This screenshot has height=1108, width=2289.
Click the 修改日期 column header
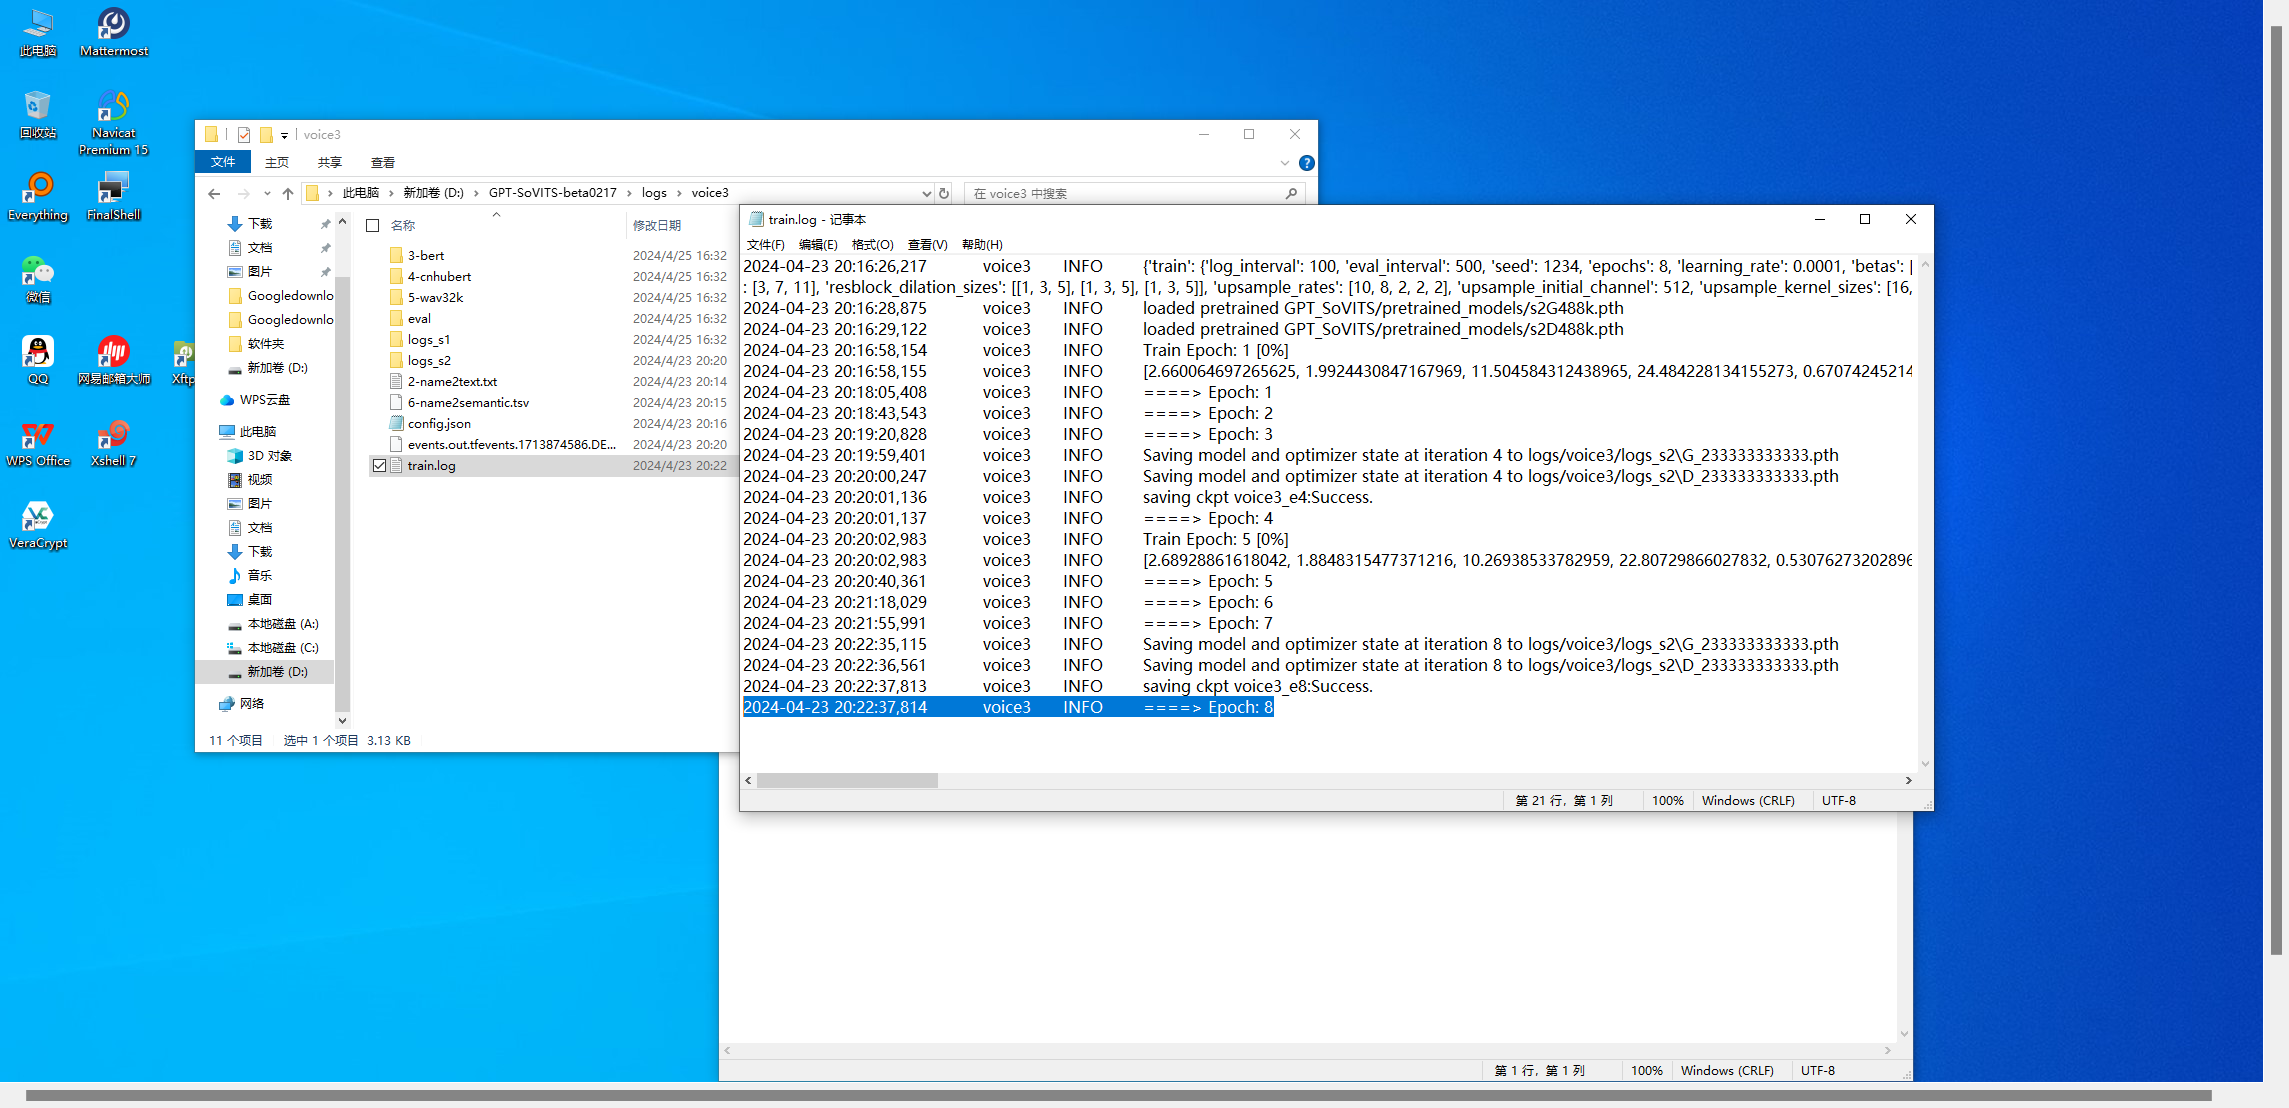point(657,225)
